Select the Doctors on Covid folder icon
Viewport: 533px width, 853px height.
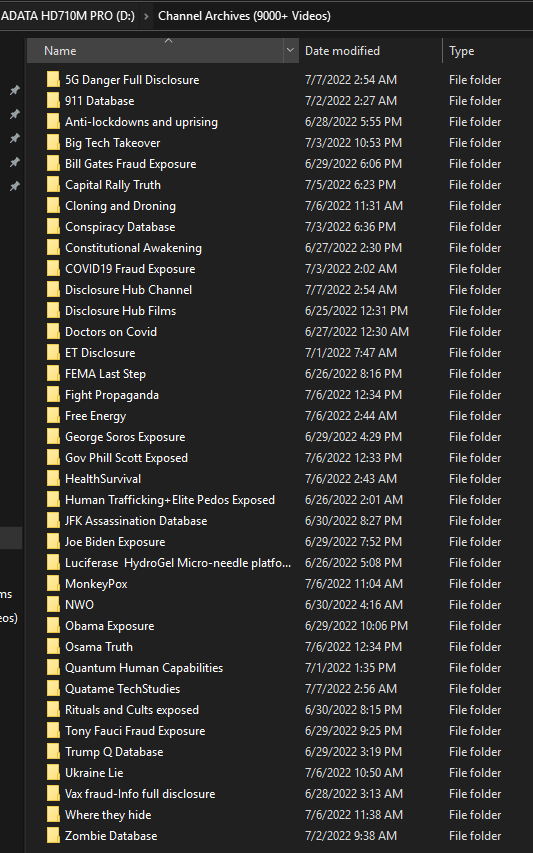point(53,332)
